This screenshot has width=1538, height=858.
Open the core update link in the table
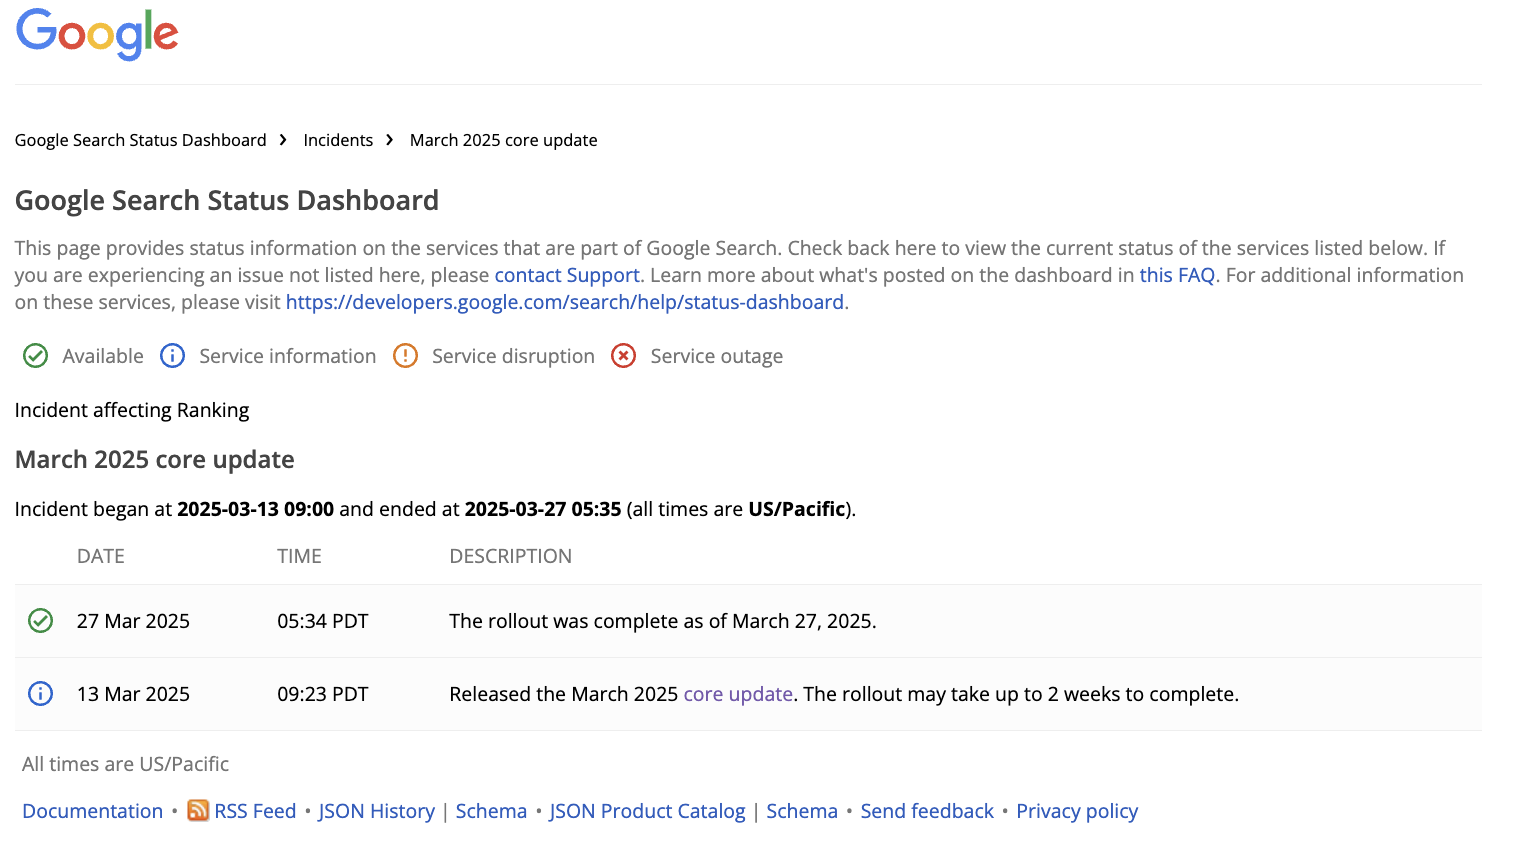click(738, 693)
